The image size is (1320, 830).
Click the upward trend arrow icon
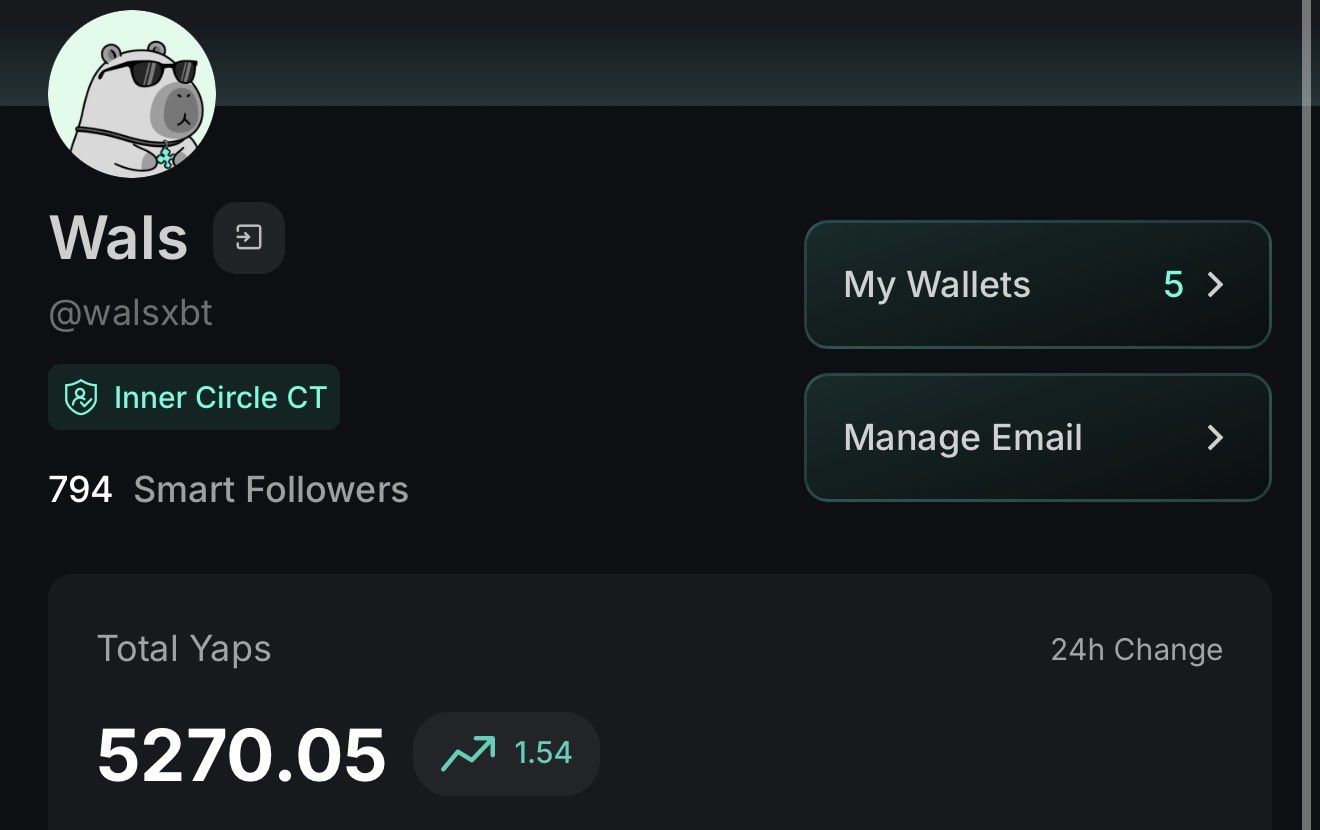click(468, 753)
